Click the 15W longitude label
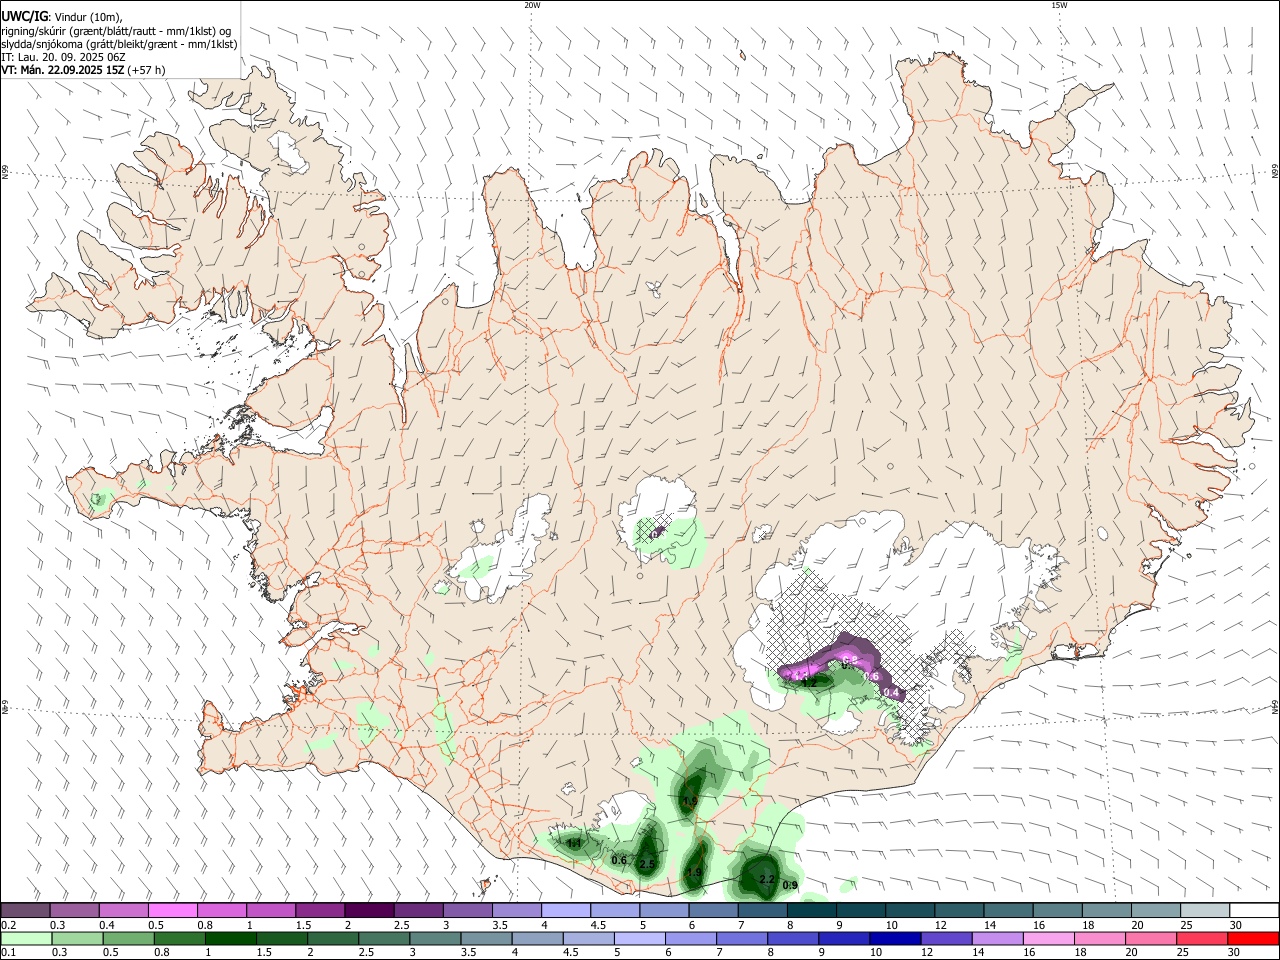The height and width of the screenshot is (960, 1280). [1059, 5]
